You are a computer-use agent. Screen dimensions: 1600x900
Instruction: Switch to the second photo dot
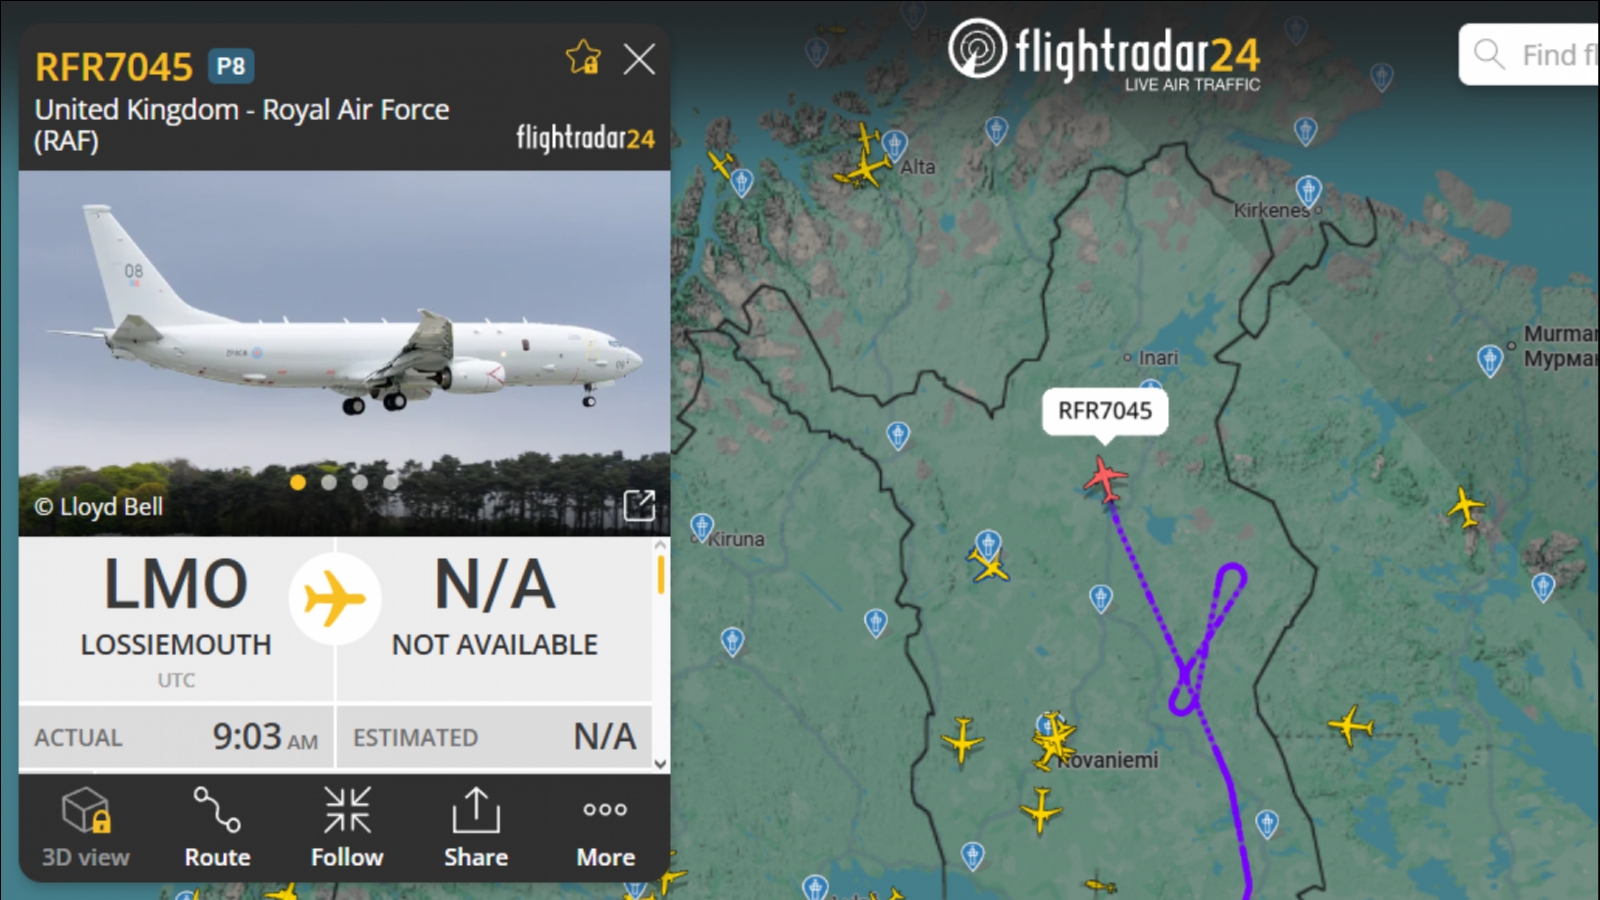[329, 482]
